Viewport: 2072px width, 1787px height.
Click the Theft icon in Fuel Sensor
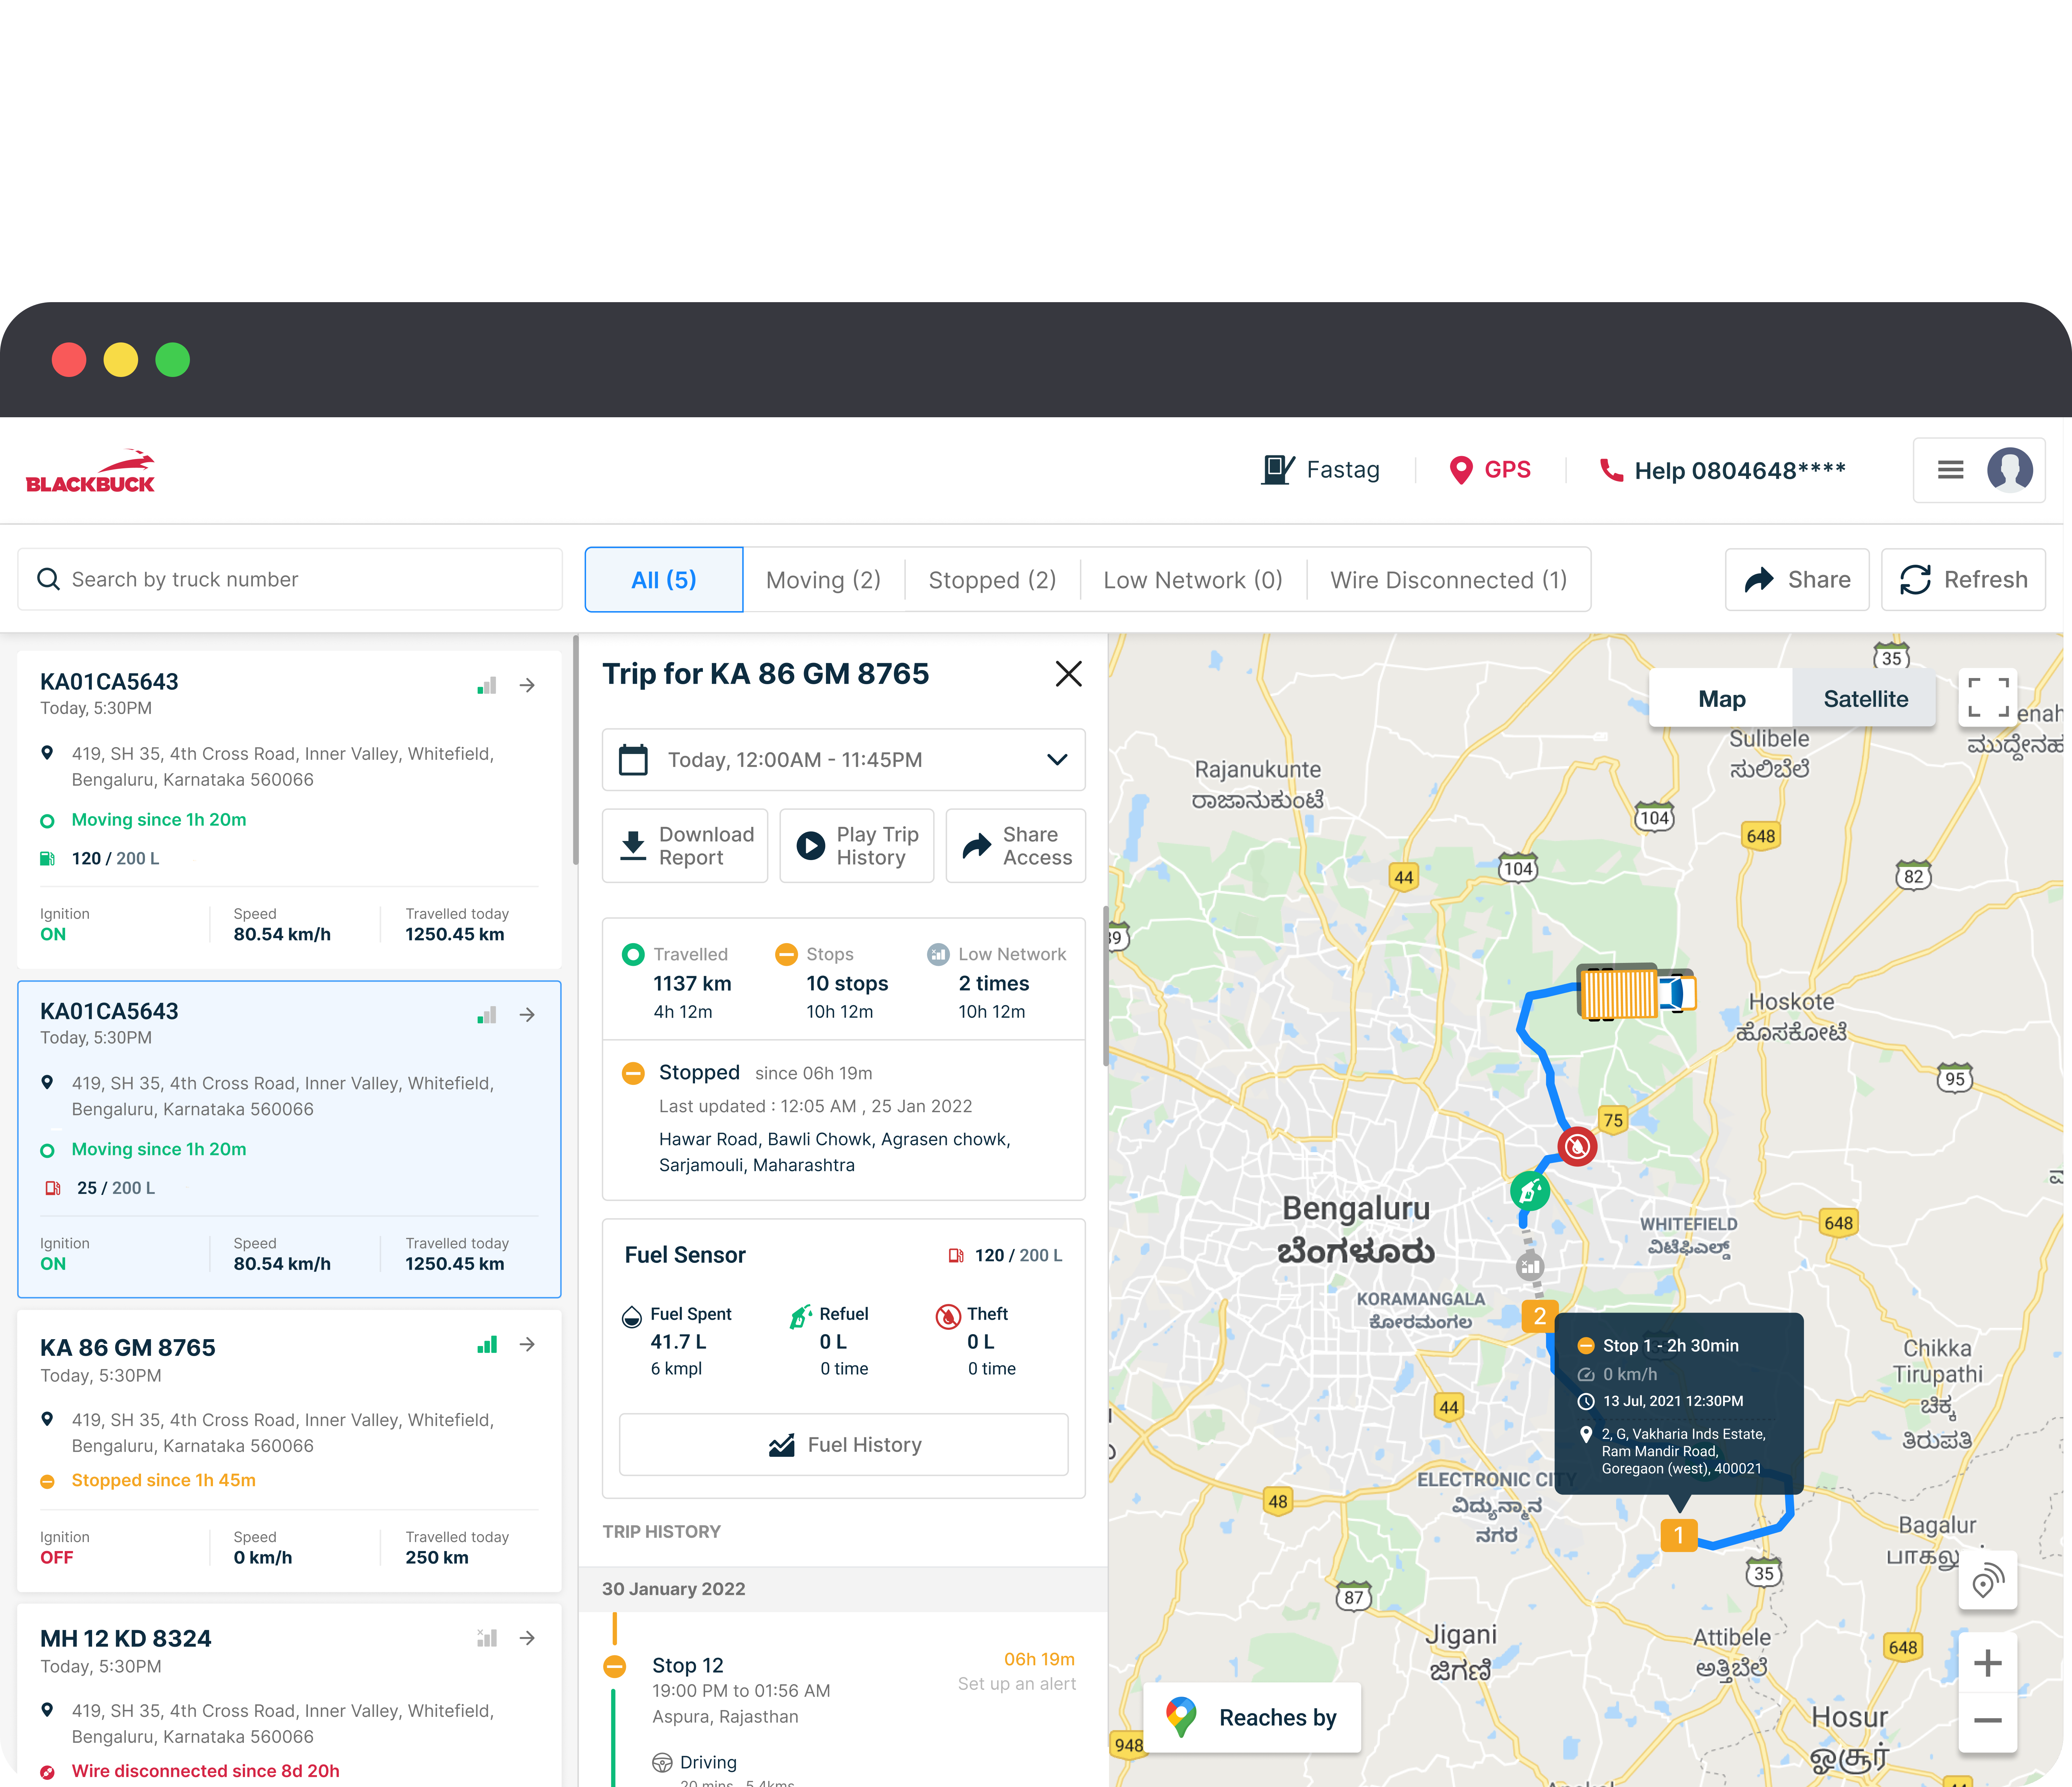947,1316
